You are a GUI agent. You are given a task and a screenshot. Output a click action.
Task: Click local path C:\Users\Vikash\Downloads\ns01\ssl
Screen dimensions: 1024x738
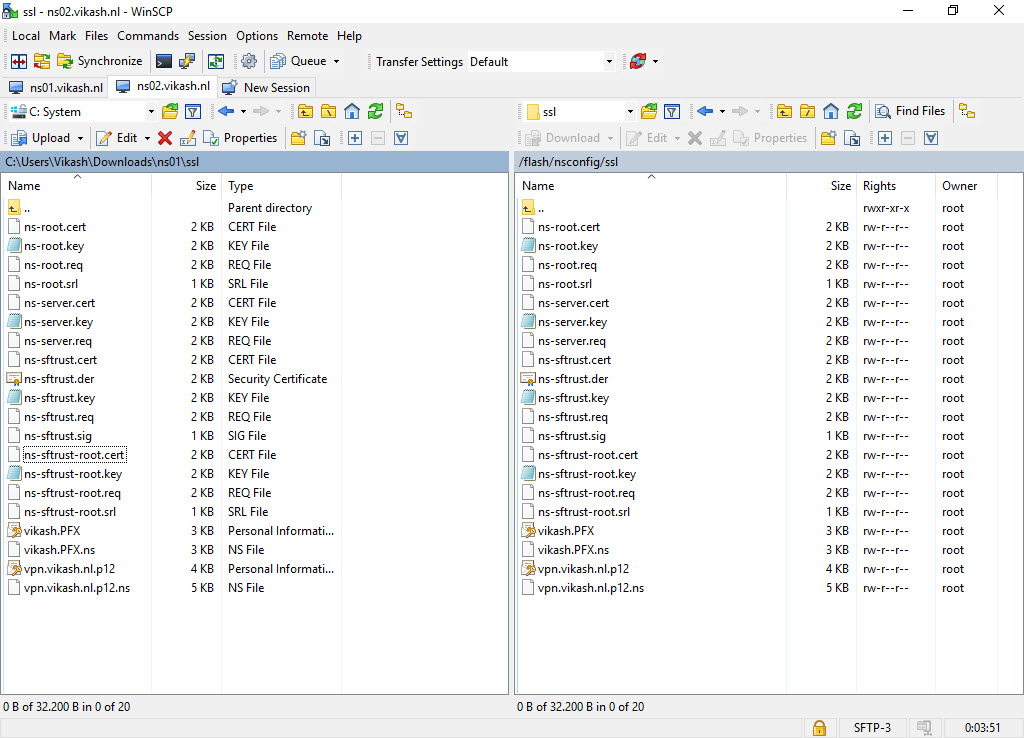[102, 162]
